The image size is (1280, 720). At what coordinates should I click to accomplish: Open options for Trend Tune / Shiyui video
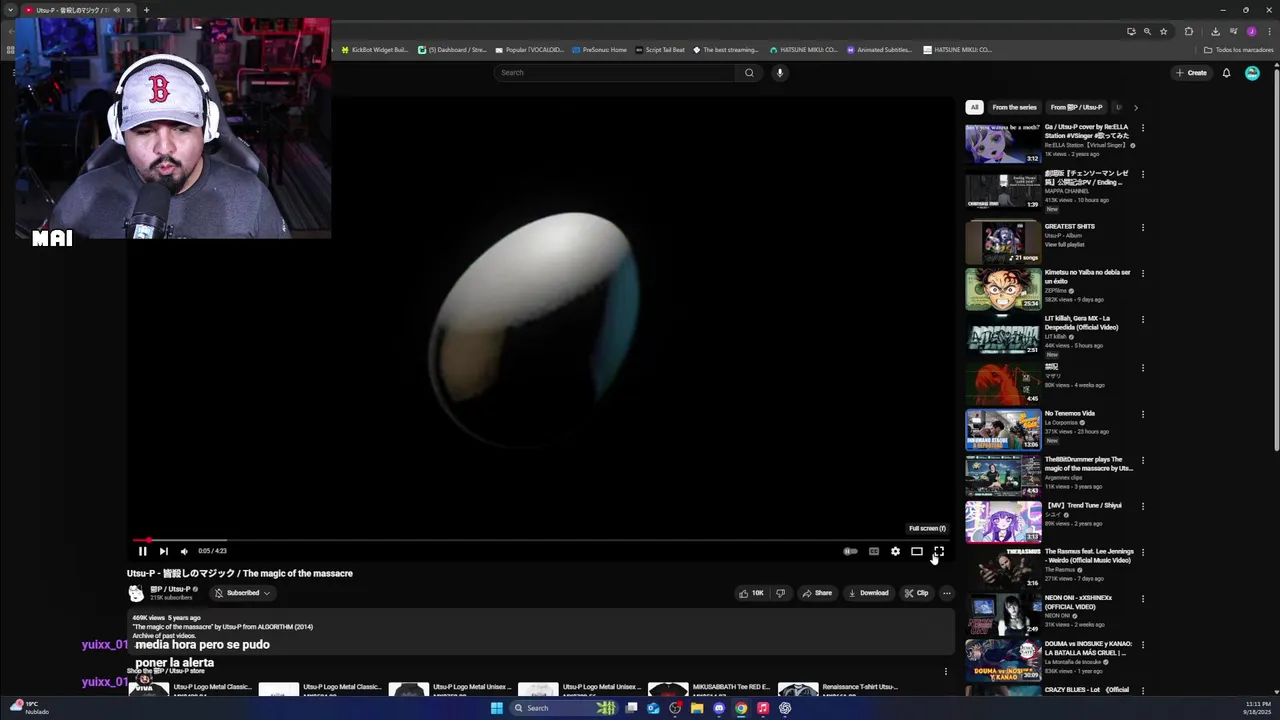(1143, 506)
